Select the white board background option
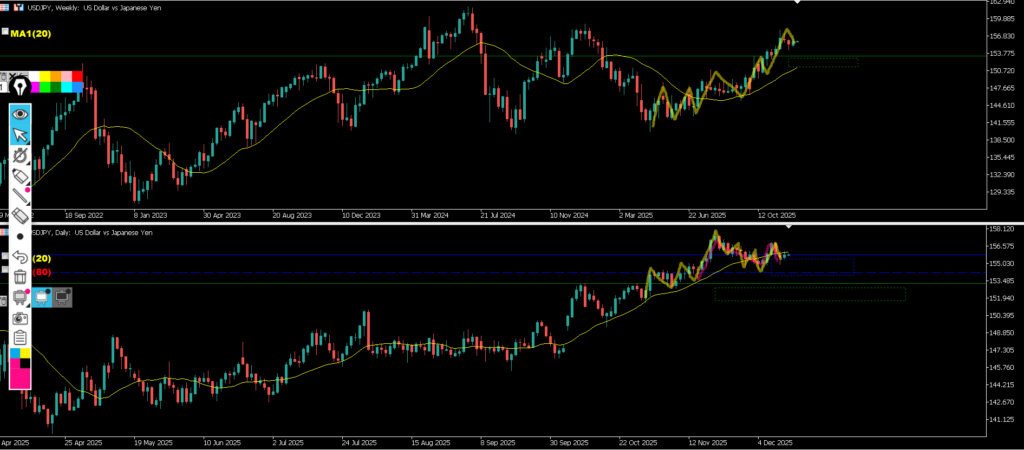Screen dimensions: 1024x450 (x=43, y=297)
